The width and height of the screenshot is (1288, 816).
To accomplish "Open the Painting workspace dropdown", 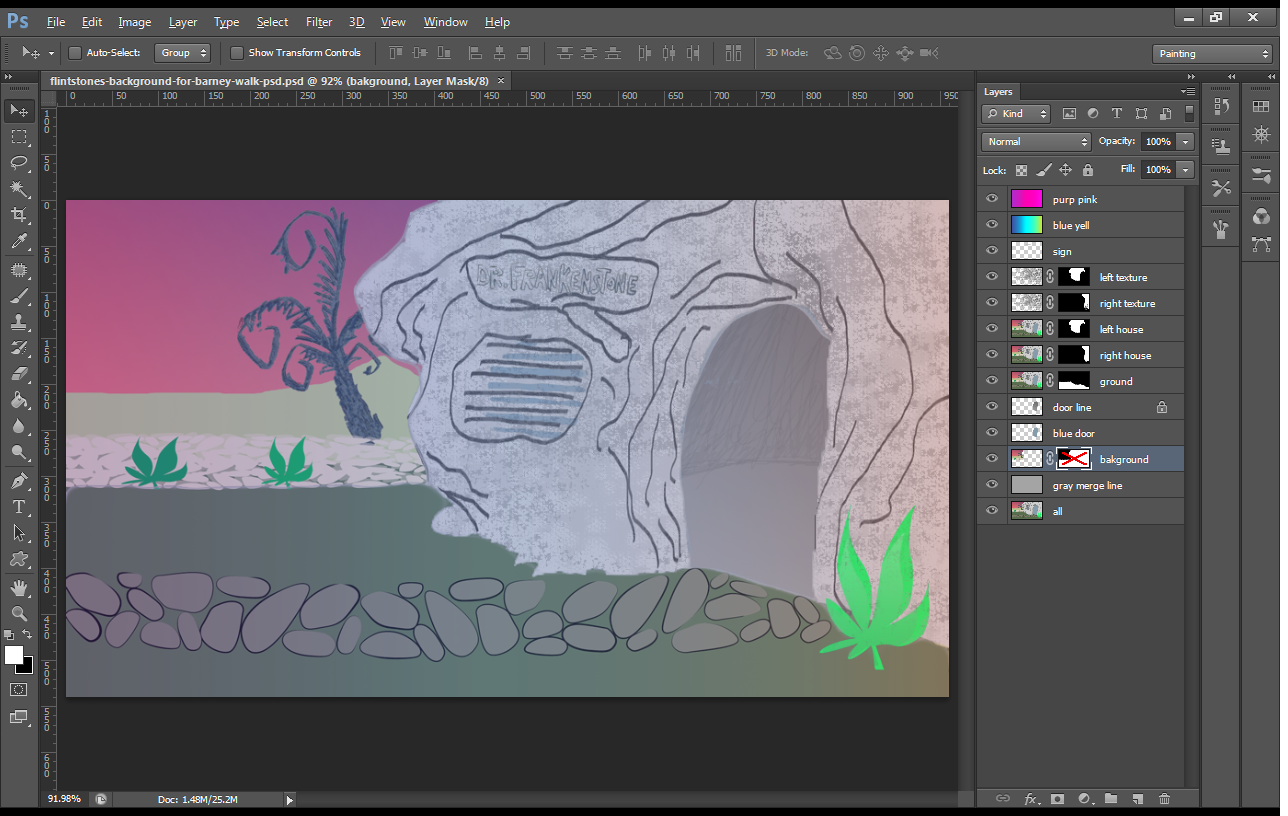I will (x=1212, y=54).
